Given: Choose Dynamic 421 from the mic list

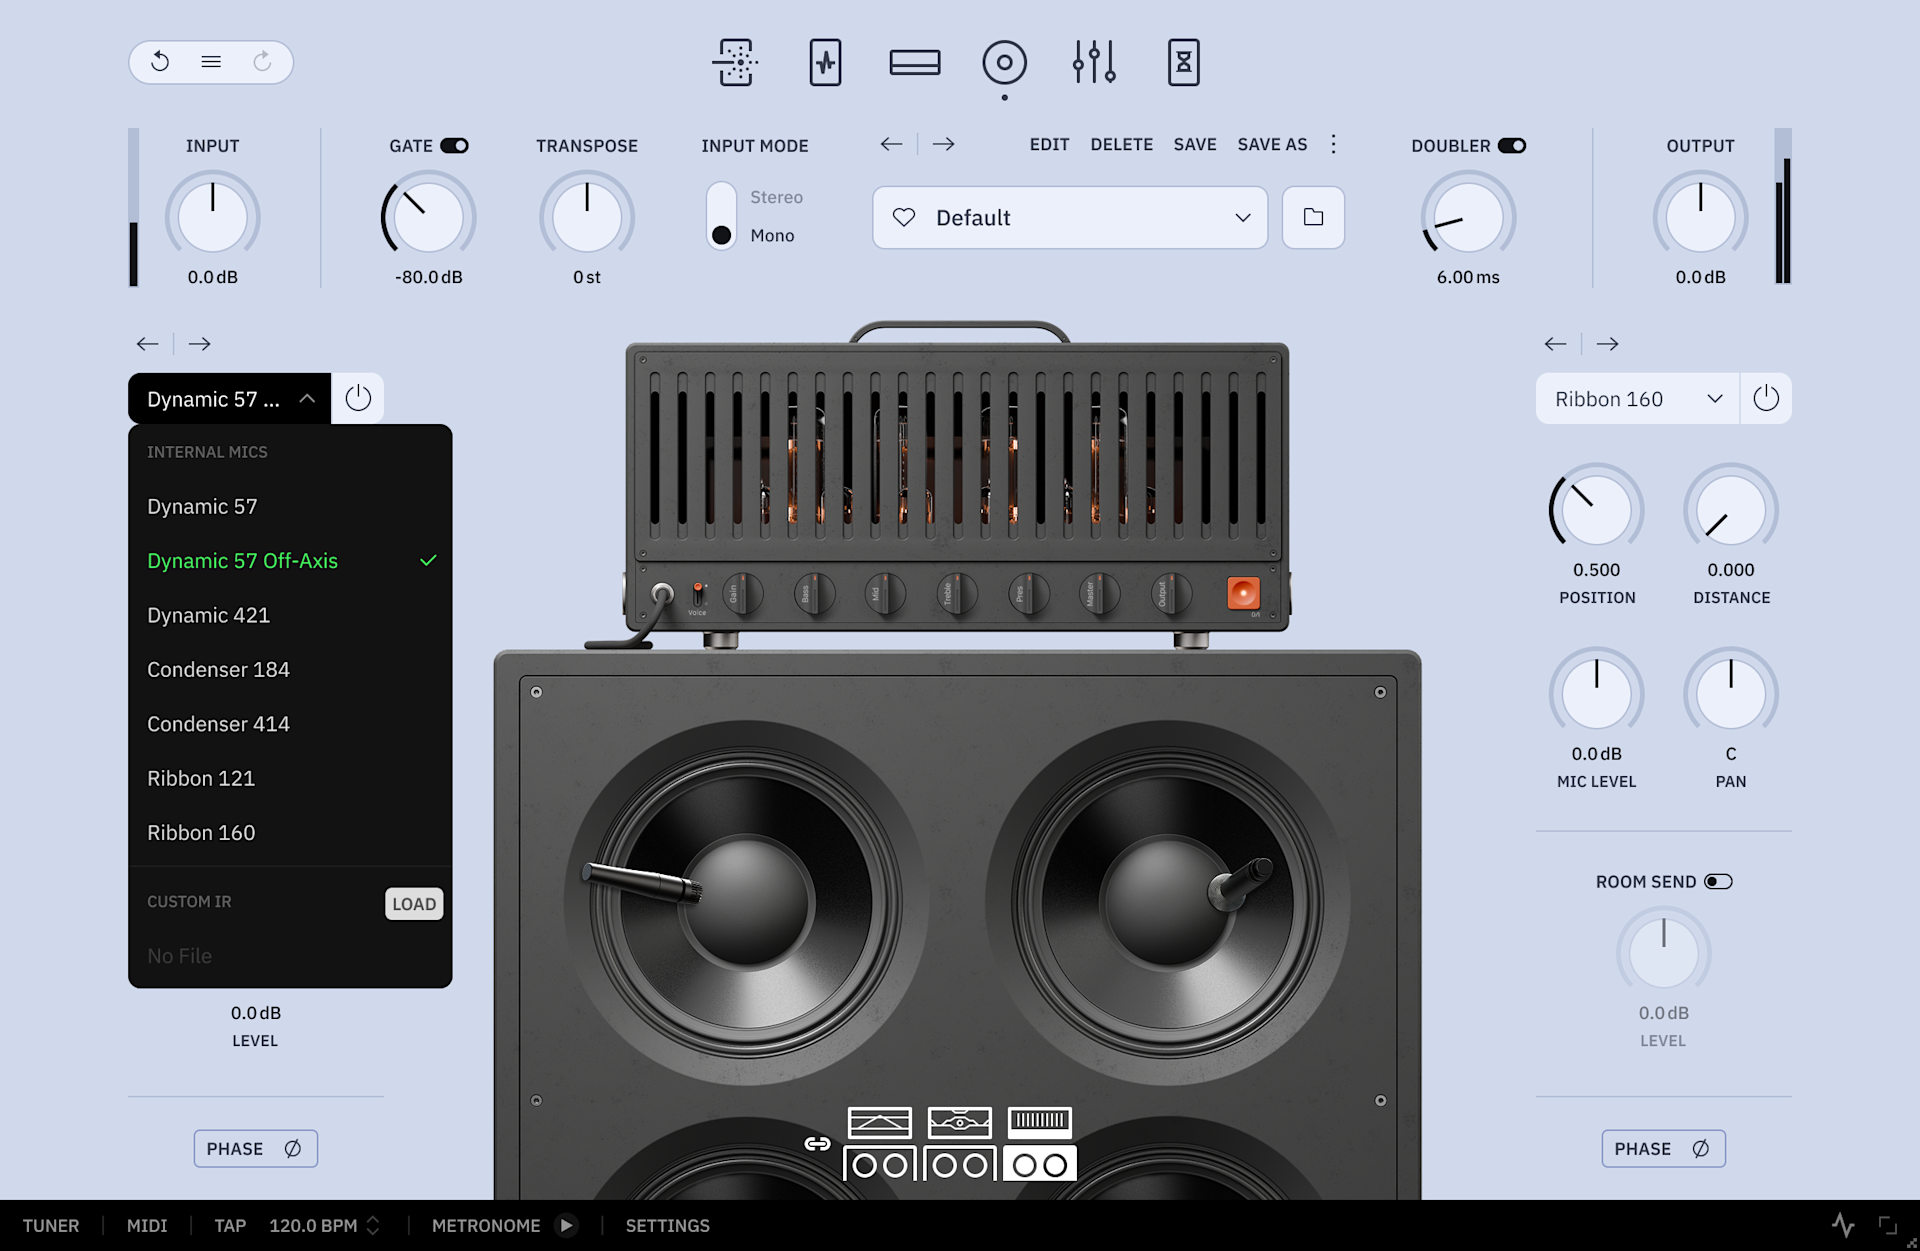Looking at the screenshot, I should coord(290,615).
